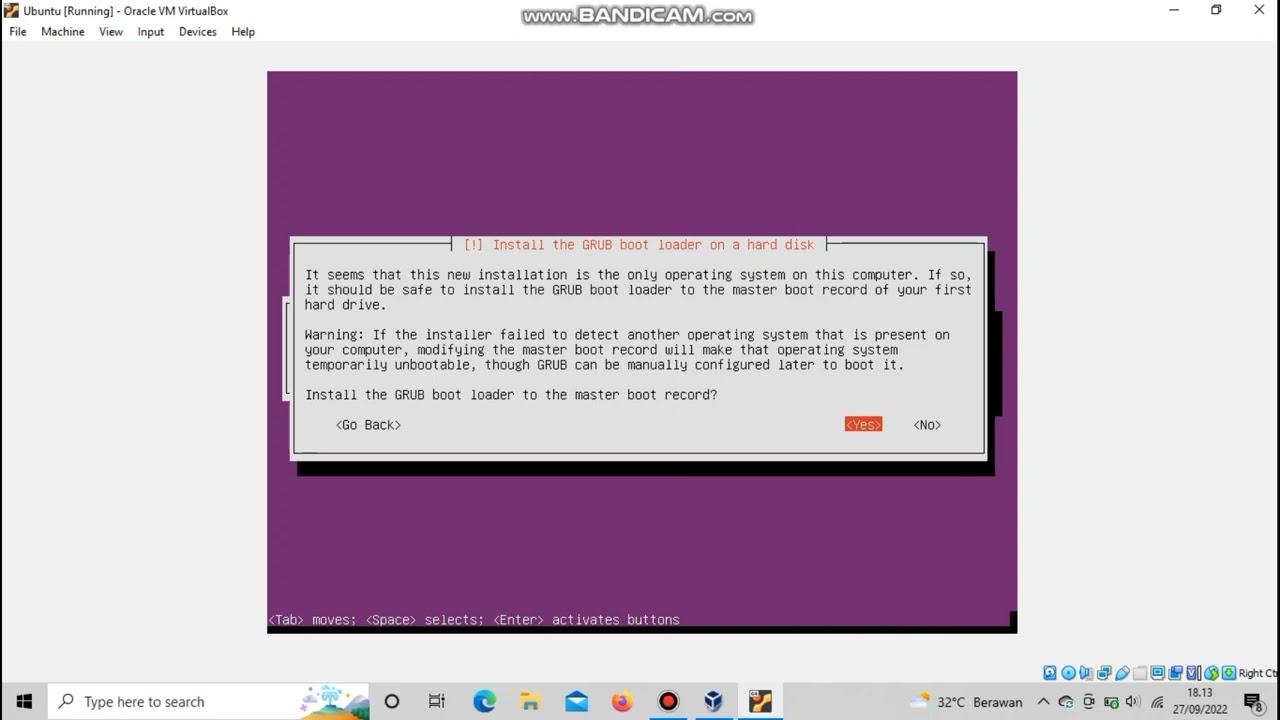Open the Mail app on taskbar
The height and width of the screenshot is (720, 1280).
click(576, 701)
